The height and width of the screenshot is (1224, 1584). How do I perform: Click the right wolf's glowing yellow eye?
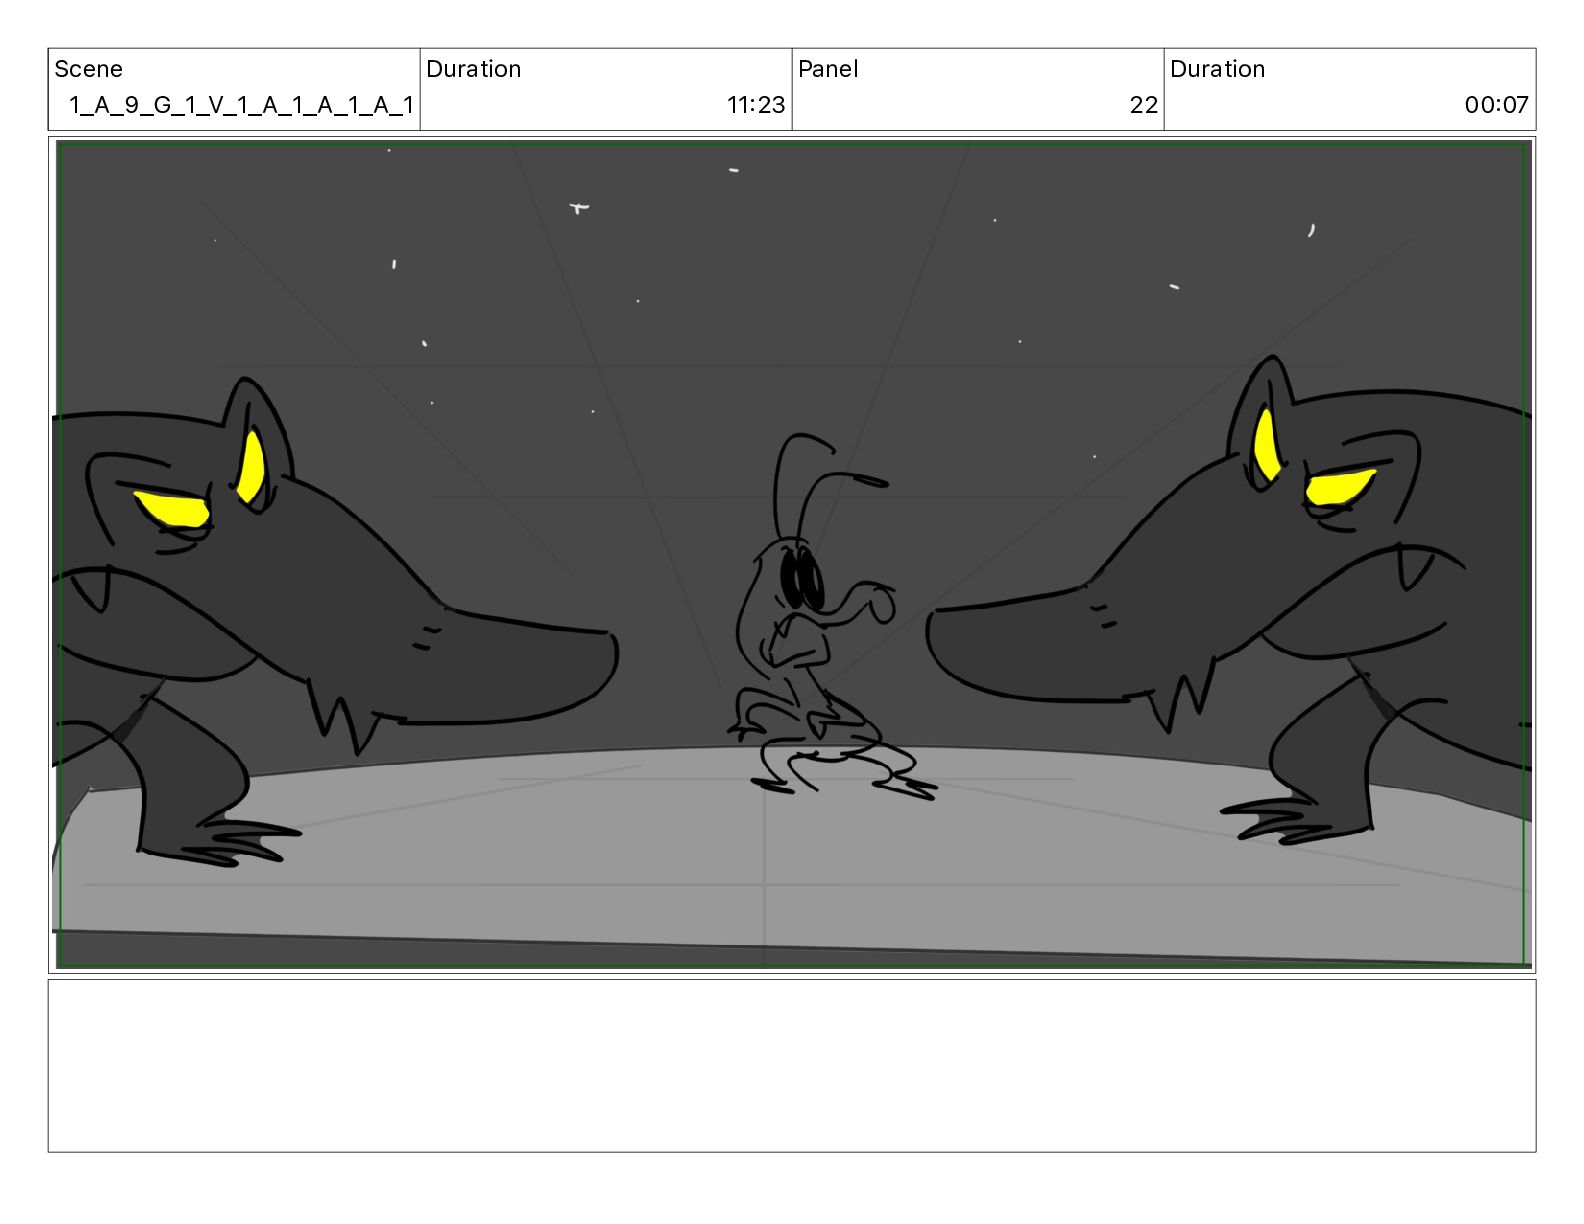click(x=1338, y=487)
